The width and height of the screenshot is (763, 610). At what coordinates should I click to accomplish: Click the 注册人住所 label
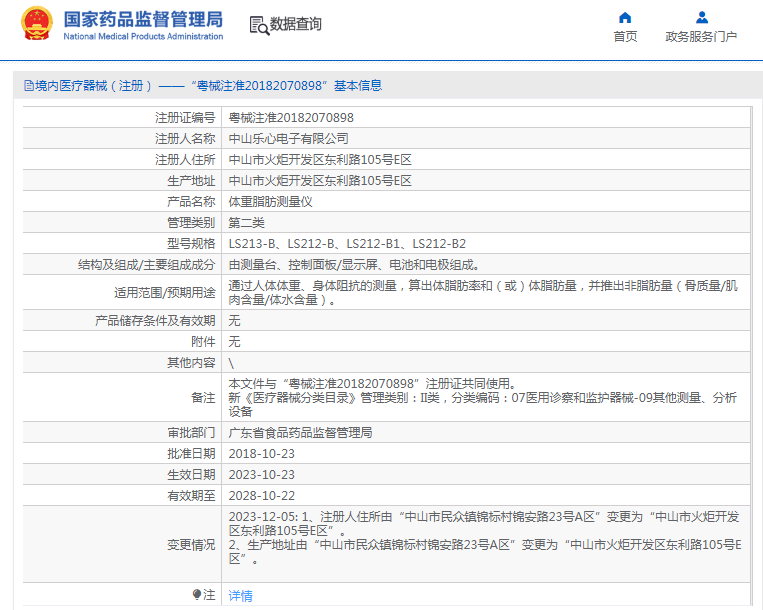[185, 160]
